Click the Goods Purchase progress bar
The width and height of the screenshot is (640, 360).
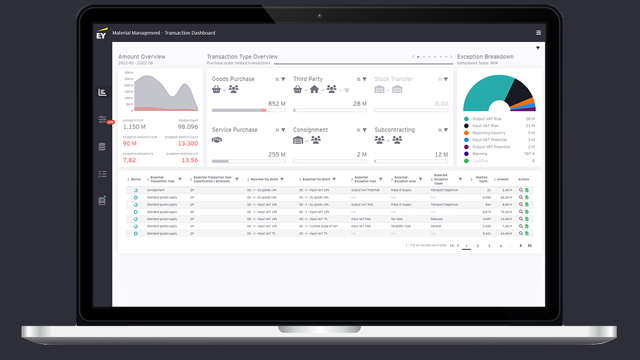tap(249, 110)
